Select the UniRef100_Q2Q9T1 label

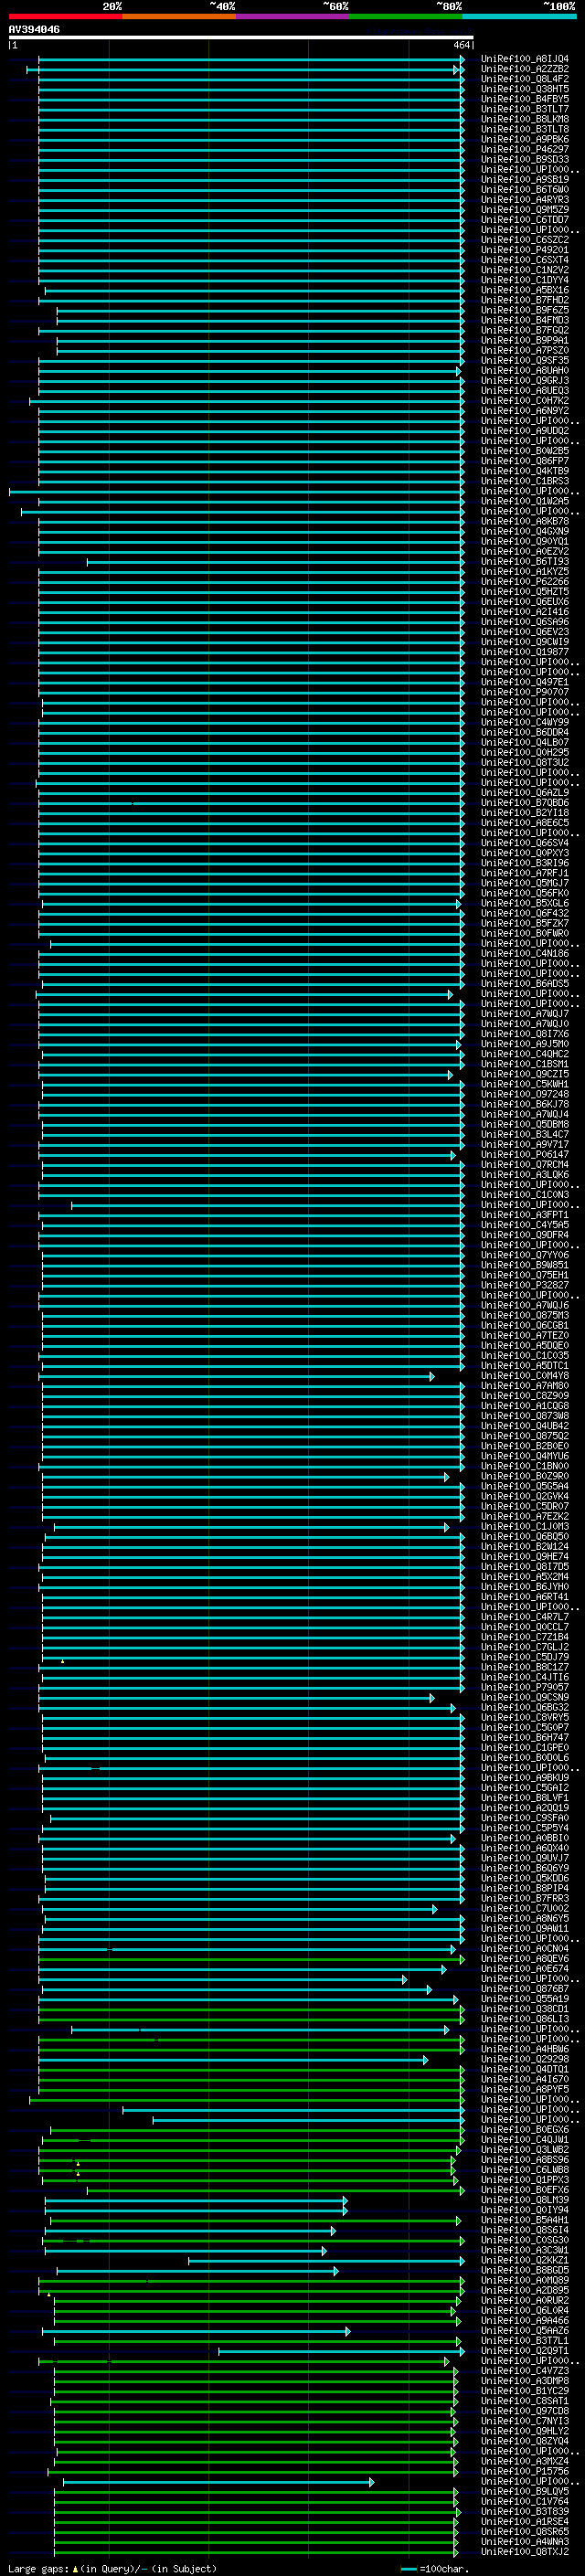524,2351
